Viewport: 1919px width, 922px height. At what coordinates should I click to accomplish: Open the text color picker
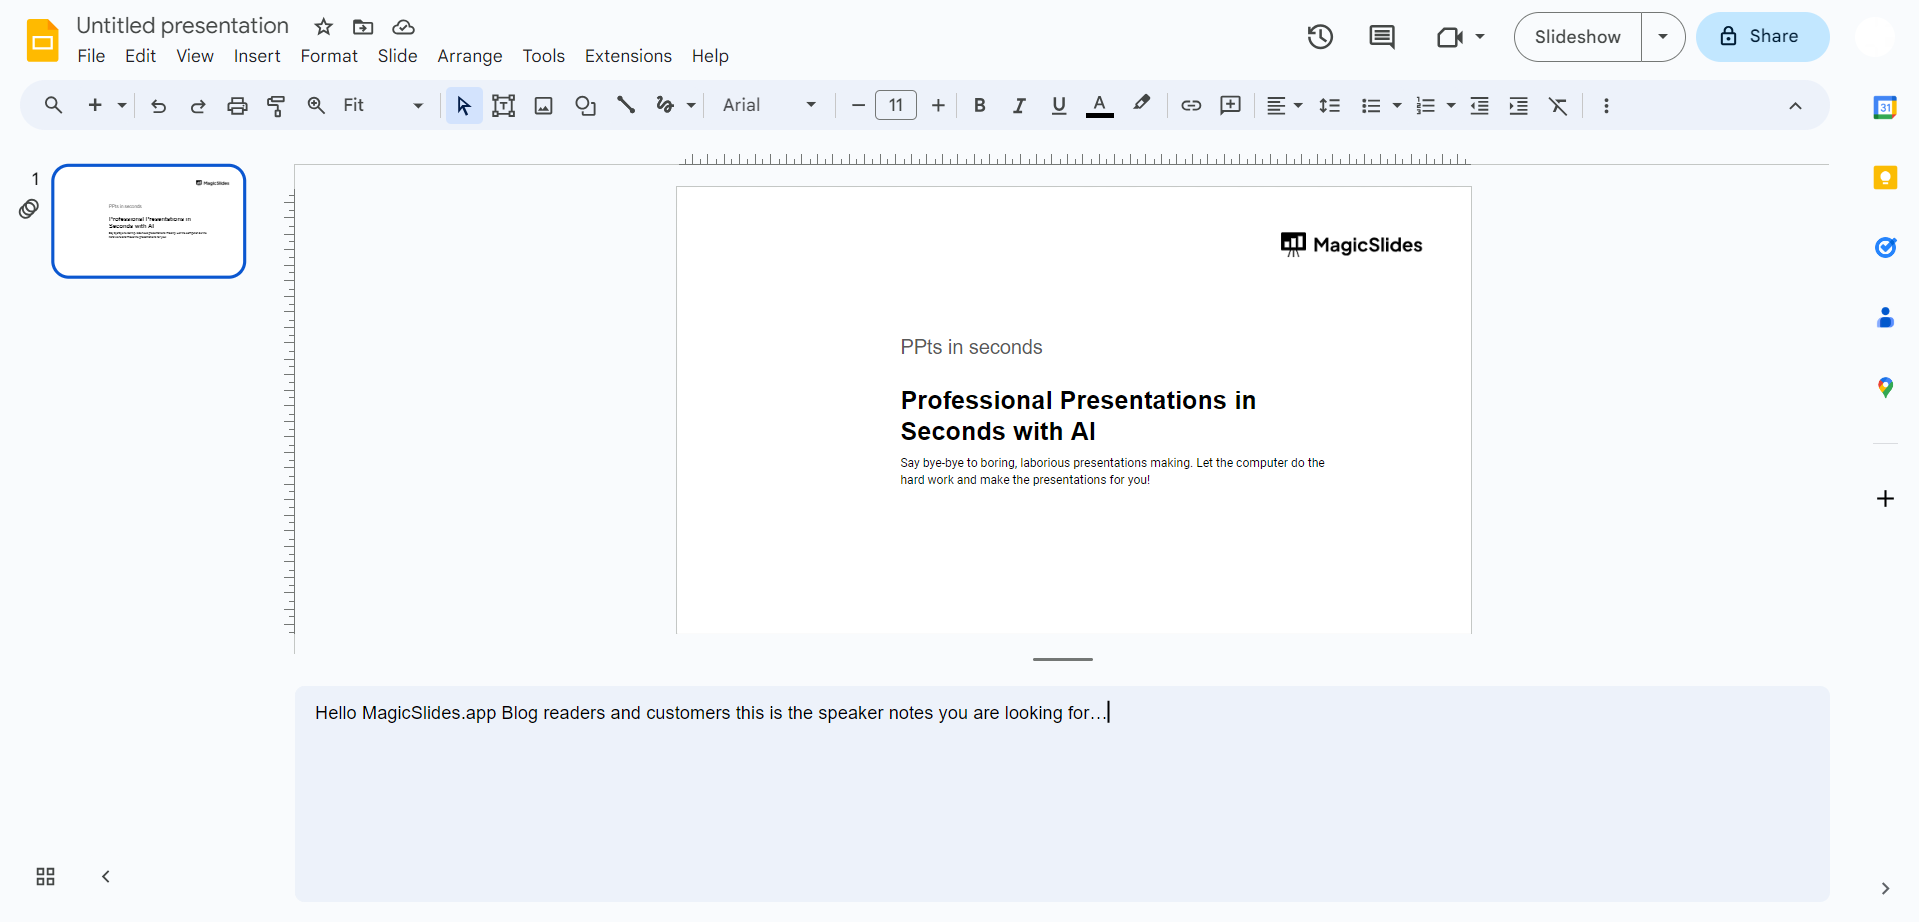1100,105
